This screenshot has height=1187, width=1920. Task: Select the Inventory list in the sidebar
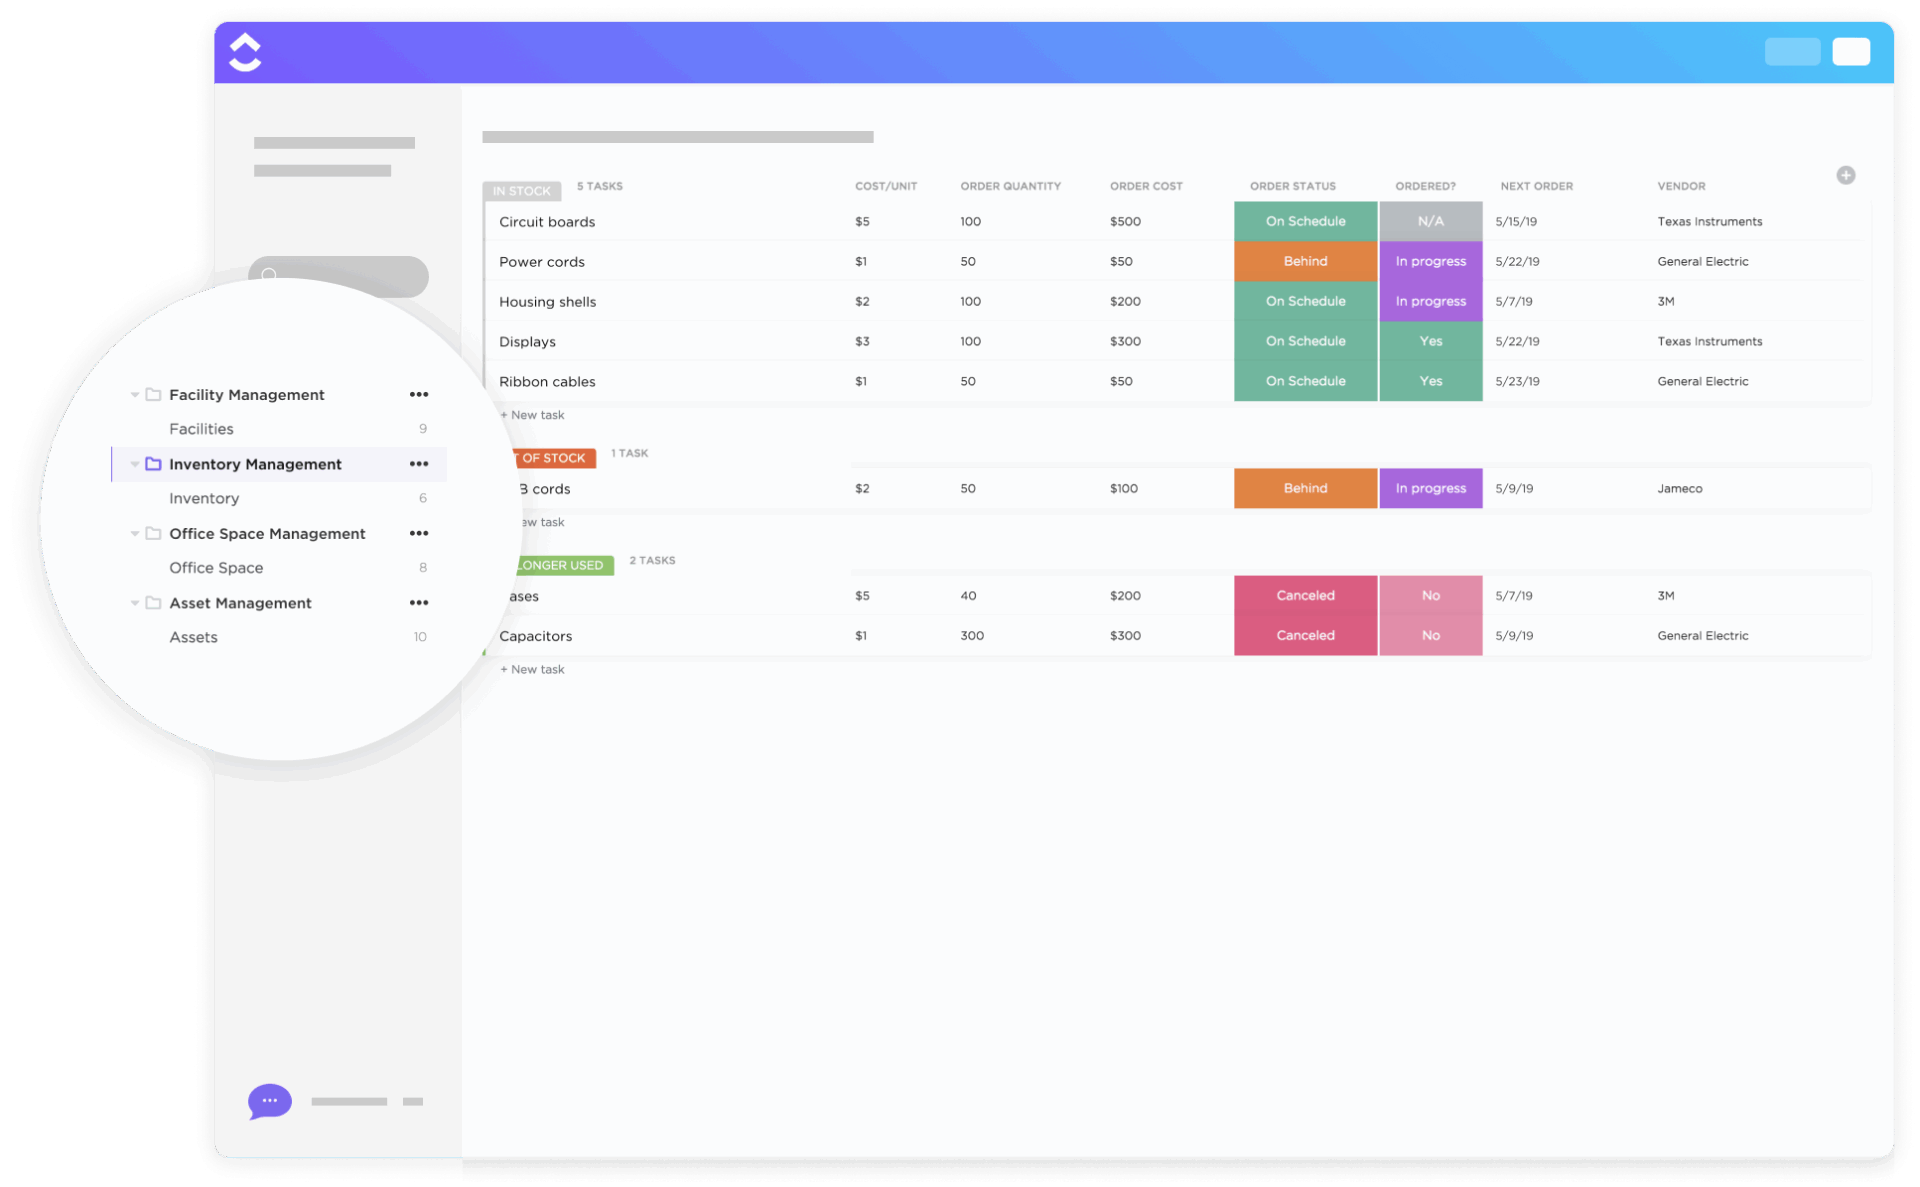click(204, 497)
